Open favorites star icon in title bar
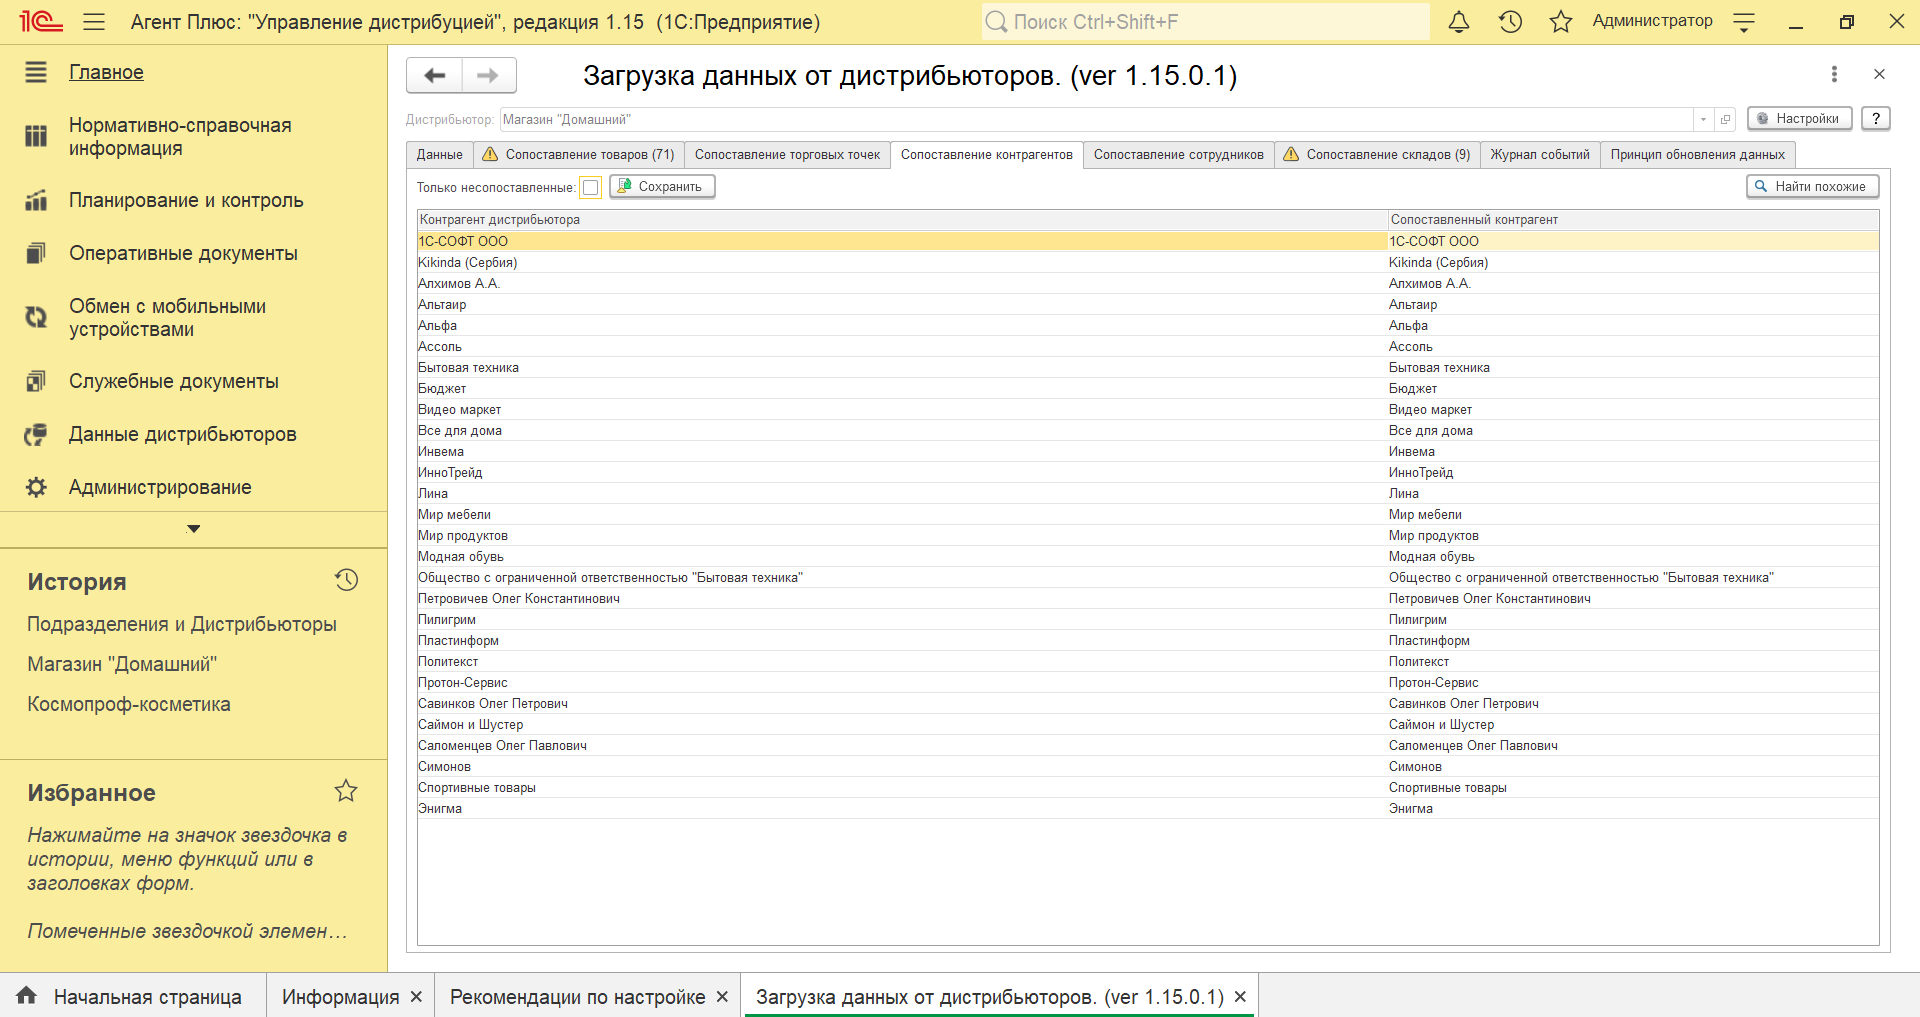Viewport: 1920px width, 1017px height. click(x=1561, y=21)
